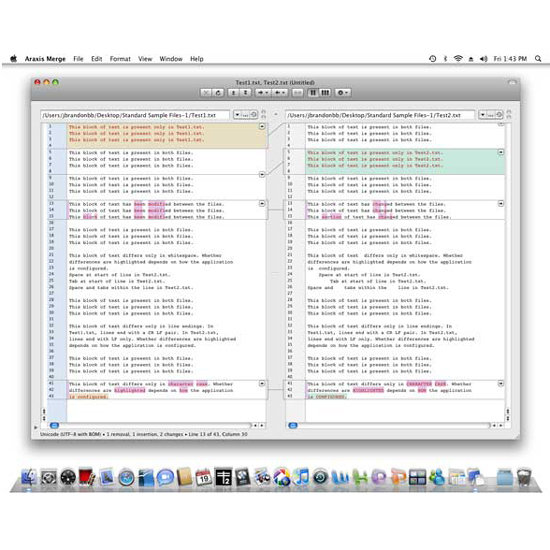The width and height of the screenshot is (550, 550).
Task: Click the Wi-Fi status icon in menu bar
Action: (x=458, y=59)
